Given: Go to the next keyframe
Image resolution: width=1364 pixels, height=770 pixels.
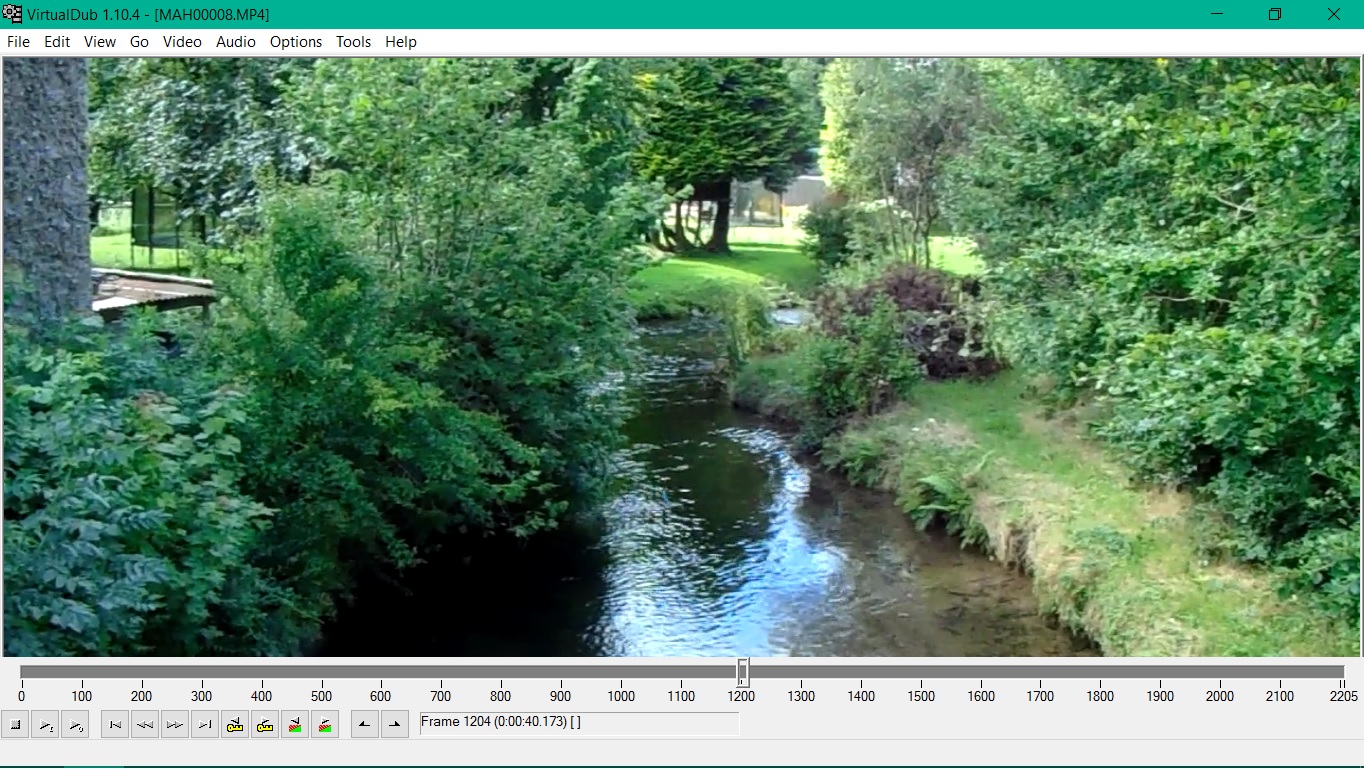Looking at the screenshot, I should (265, 725).
